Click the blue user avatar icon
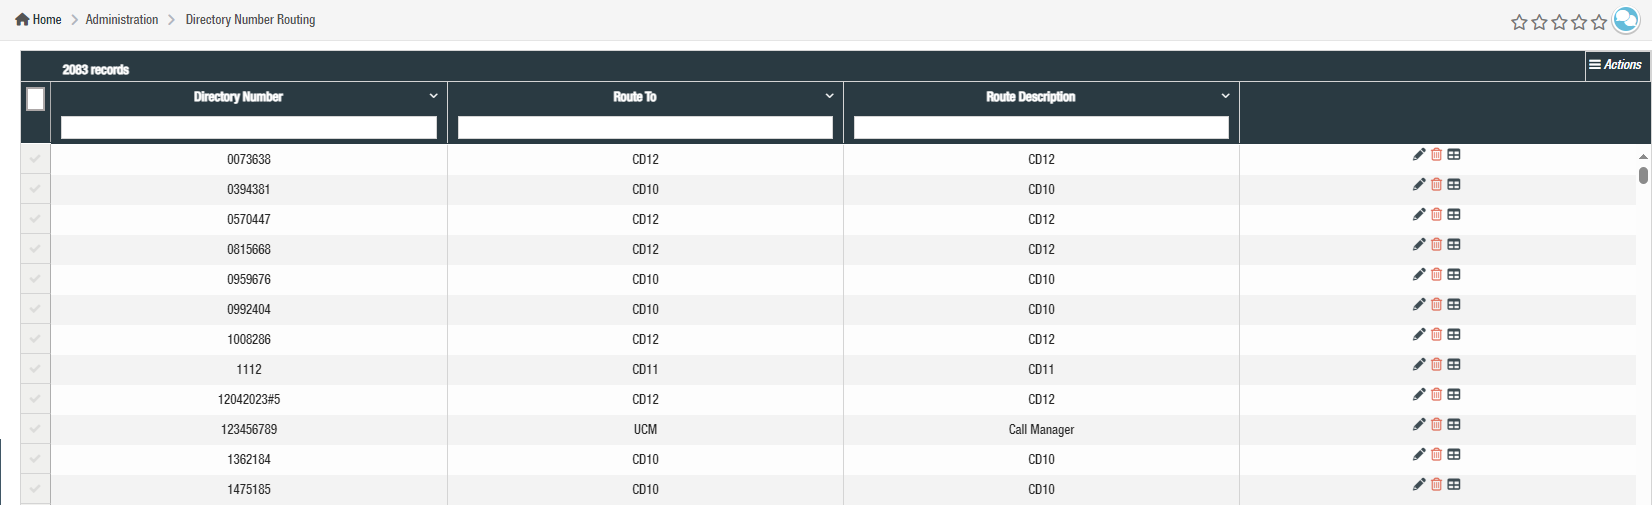The width and height of the screenshot is (1652, 505). pyautogui.click(x=1627, y=20)
